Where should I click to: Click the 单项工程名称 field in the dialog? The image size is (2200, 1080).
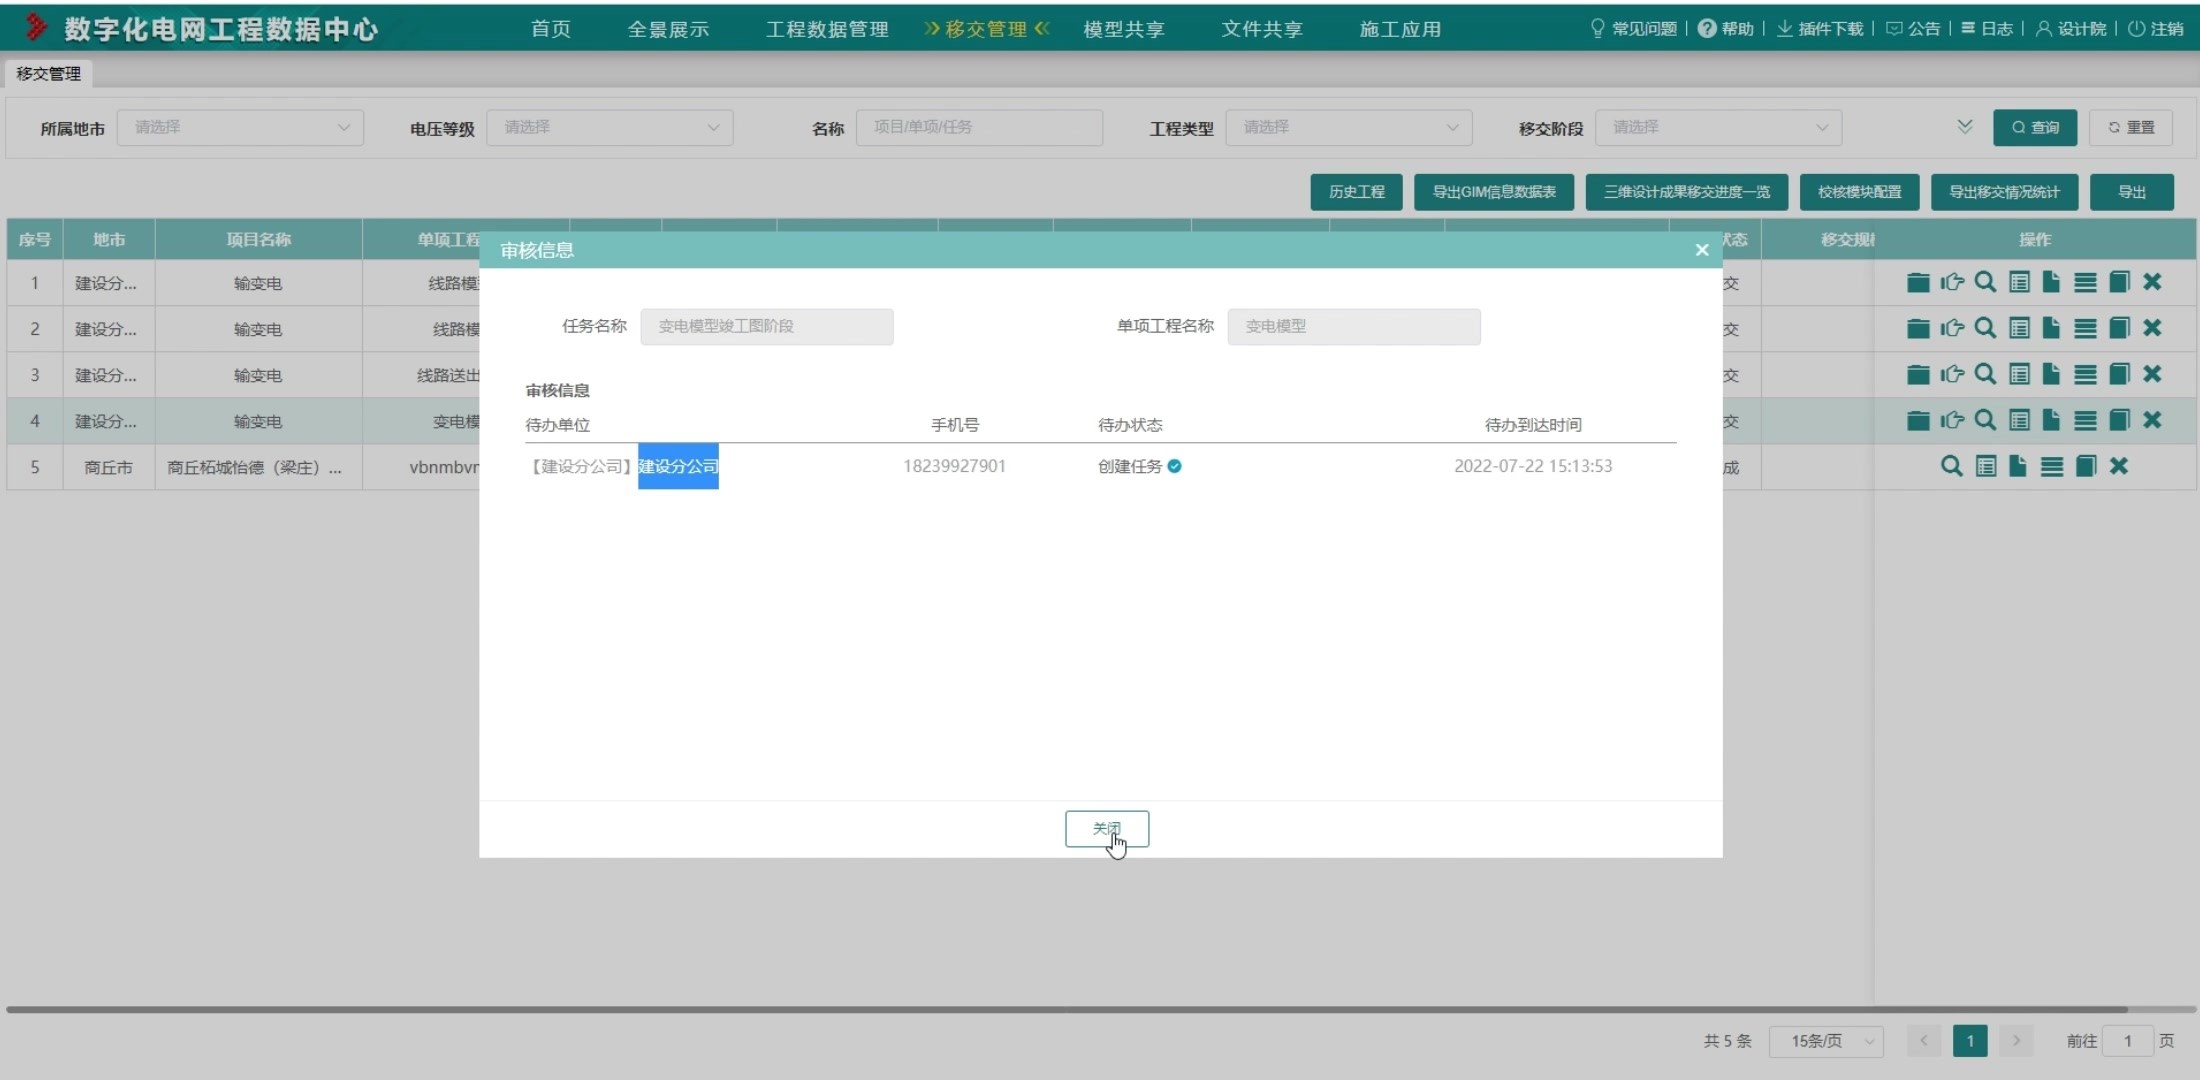click(x=1354, y=326)
